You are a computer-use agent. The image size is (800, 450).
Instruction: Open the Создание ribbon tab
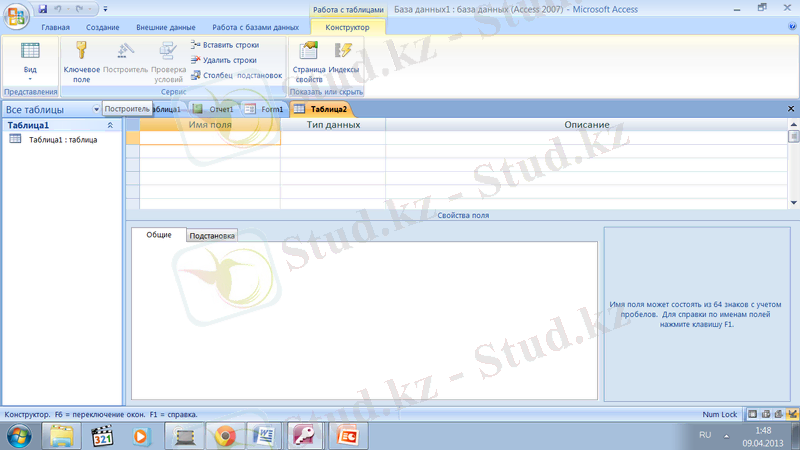coord(103,28)
